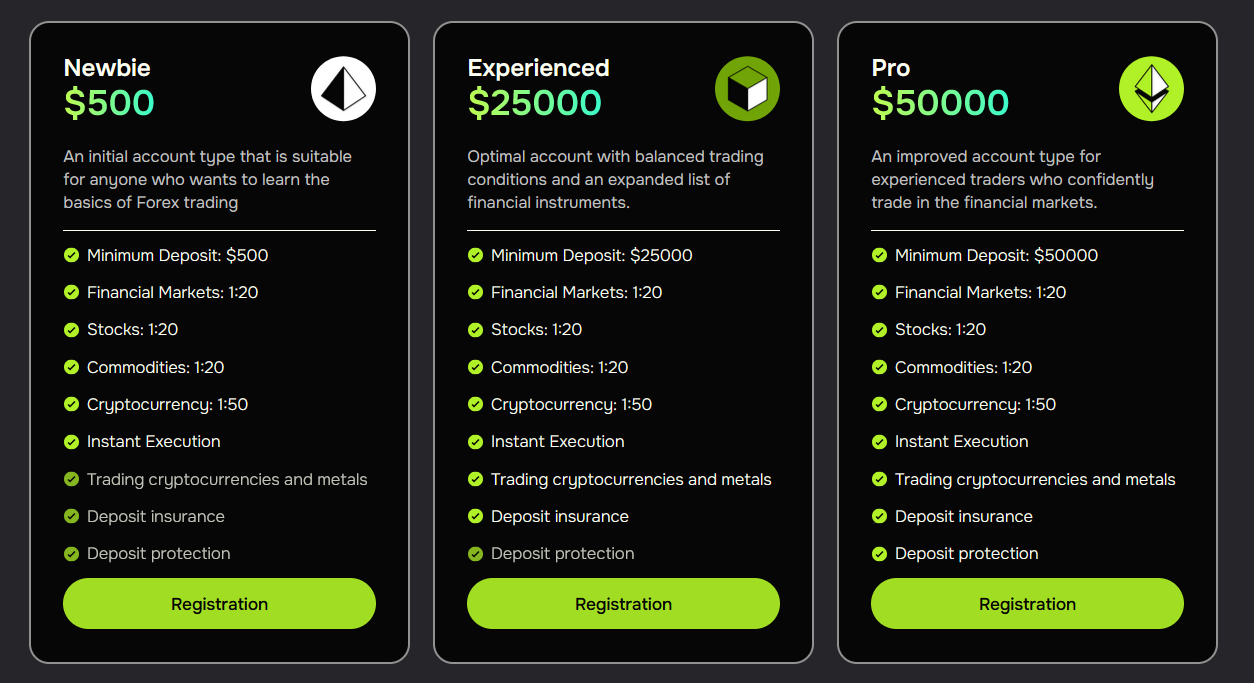
Task: Click the Experienced Deposit insurance feature text
Action: (560, 517)
